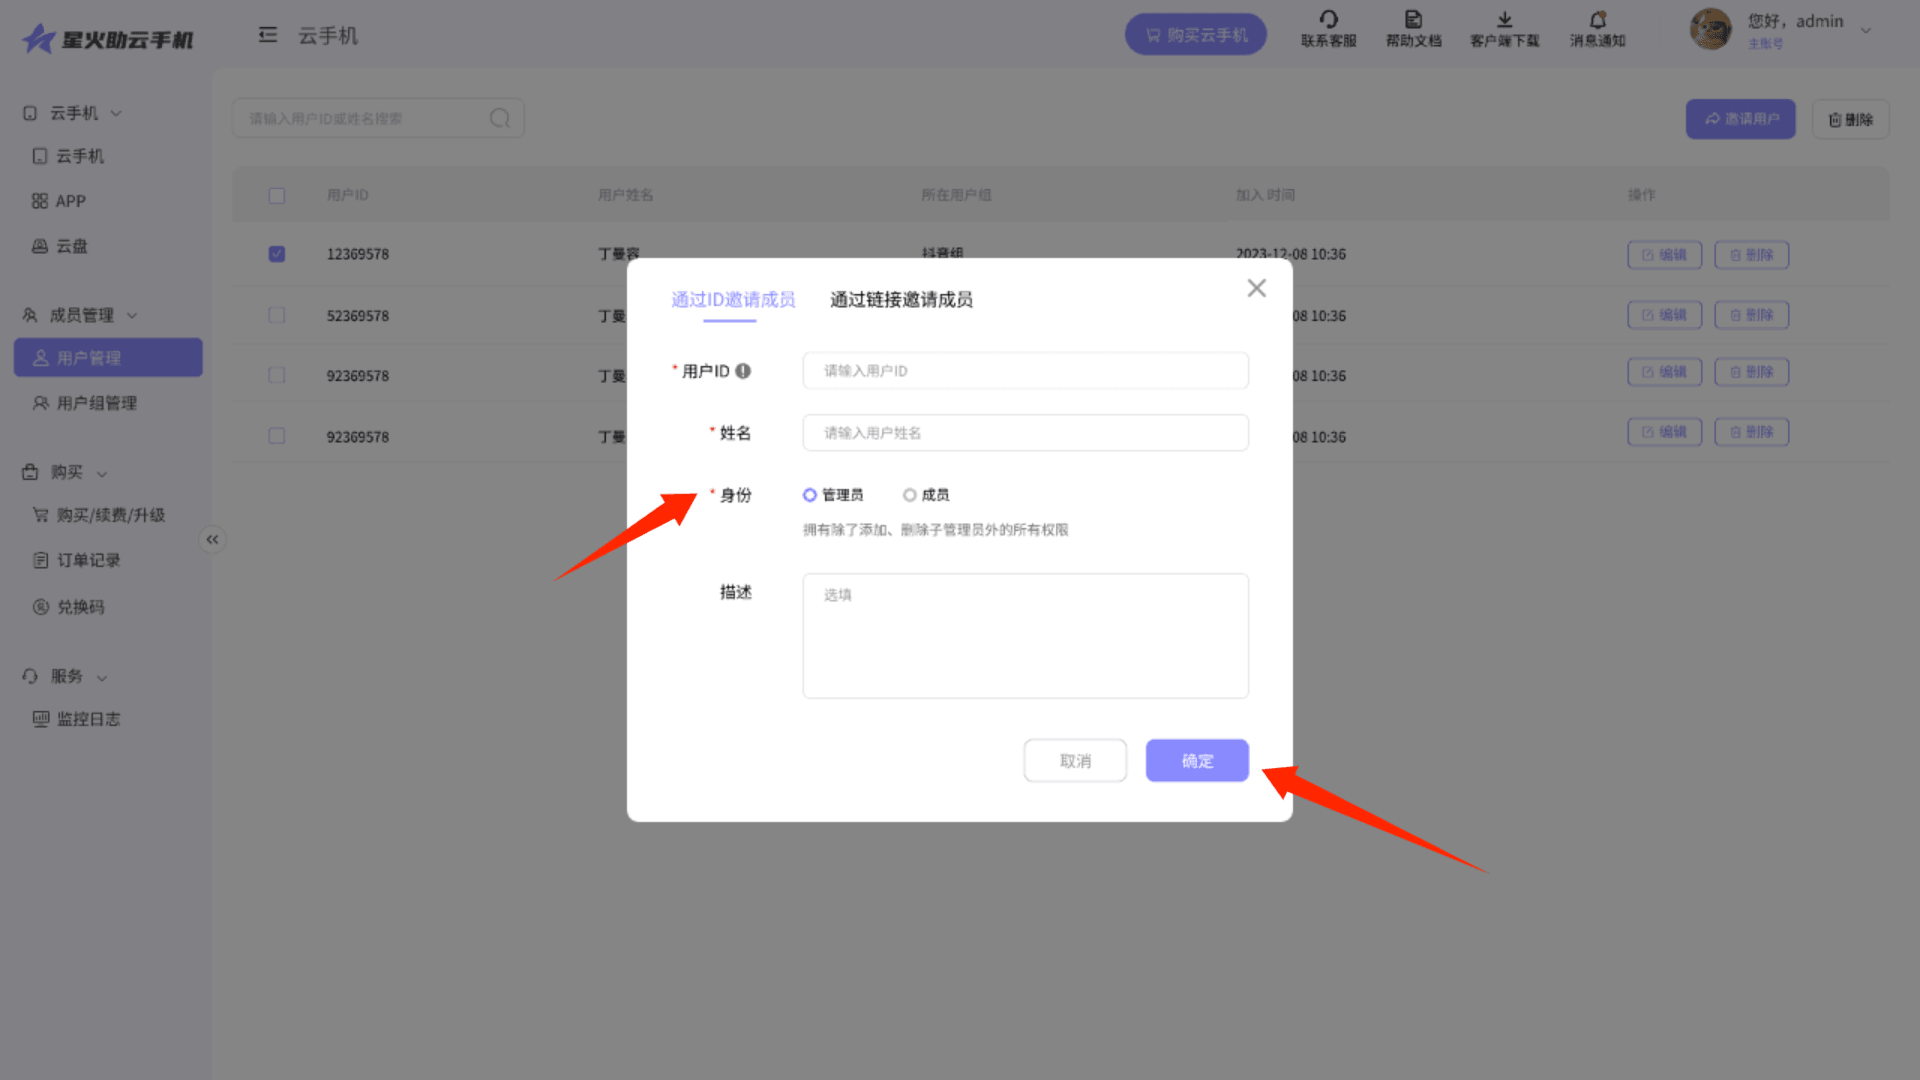The height and width of the screenshot is (1080, 1920).
Task: Click the 确定 confirm button
Action: [x=1197, y=761]
